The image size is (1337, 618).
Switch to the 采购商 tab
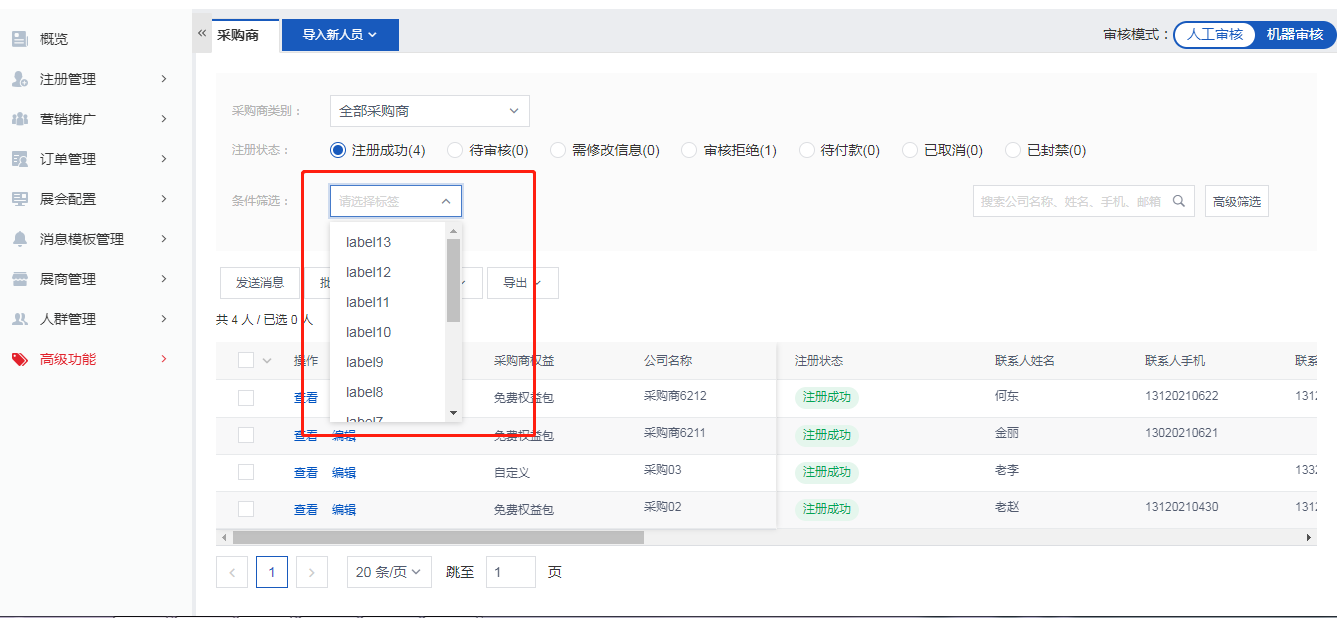(238, 35)
